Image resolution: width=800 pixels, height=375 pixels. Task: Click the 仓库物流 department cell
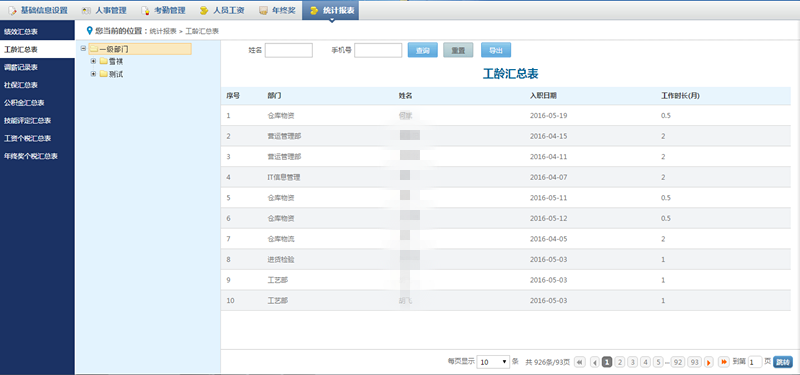click(281, 239)
